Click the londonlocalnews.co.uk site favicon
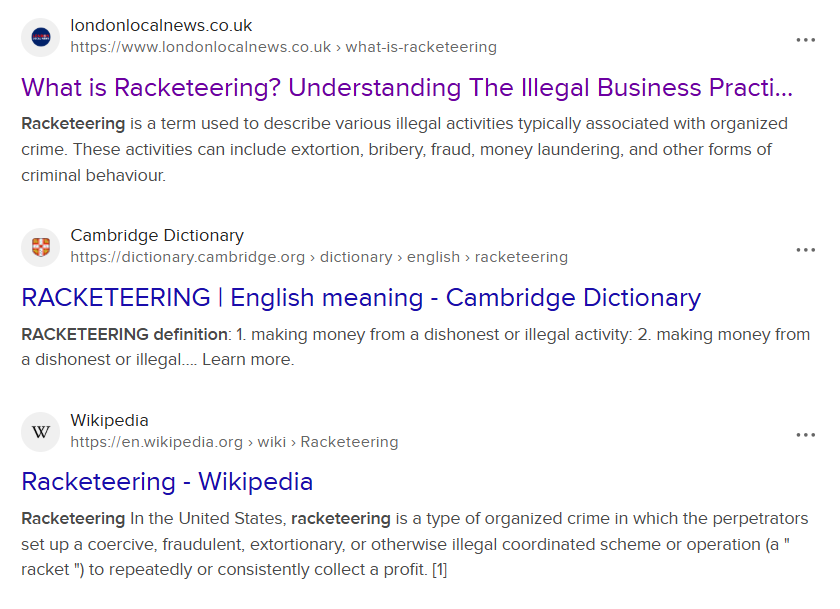Viewport: 840px width, 609px height. [x=41, y=37]
